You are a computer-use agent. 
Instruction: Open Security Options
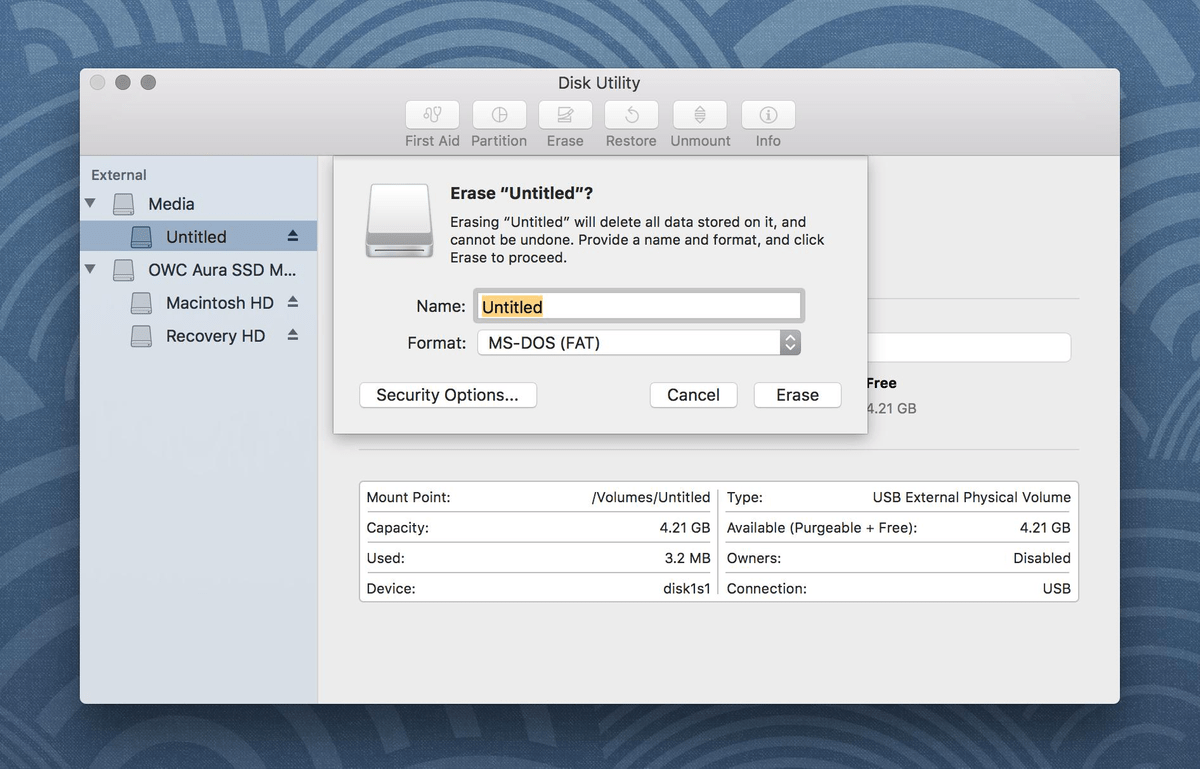[447, 395]
